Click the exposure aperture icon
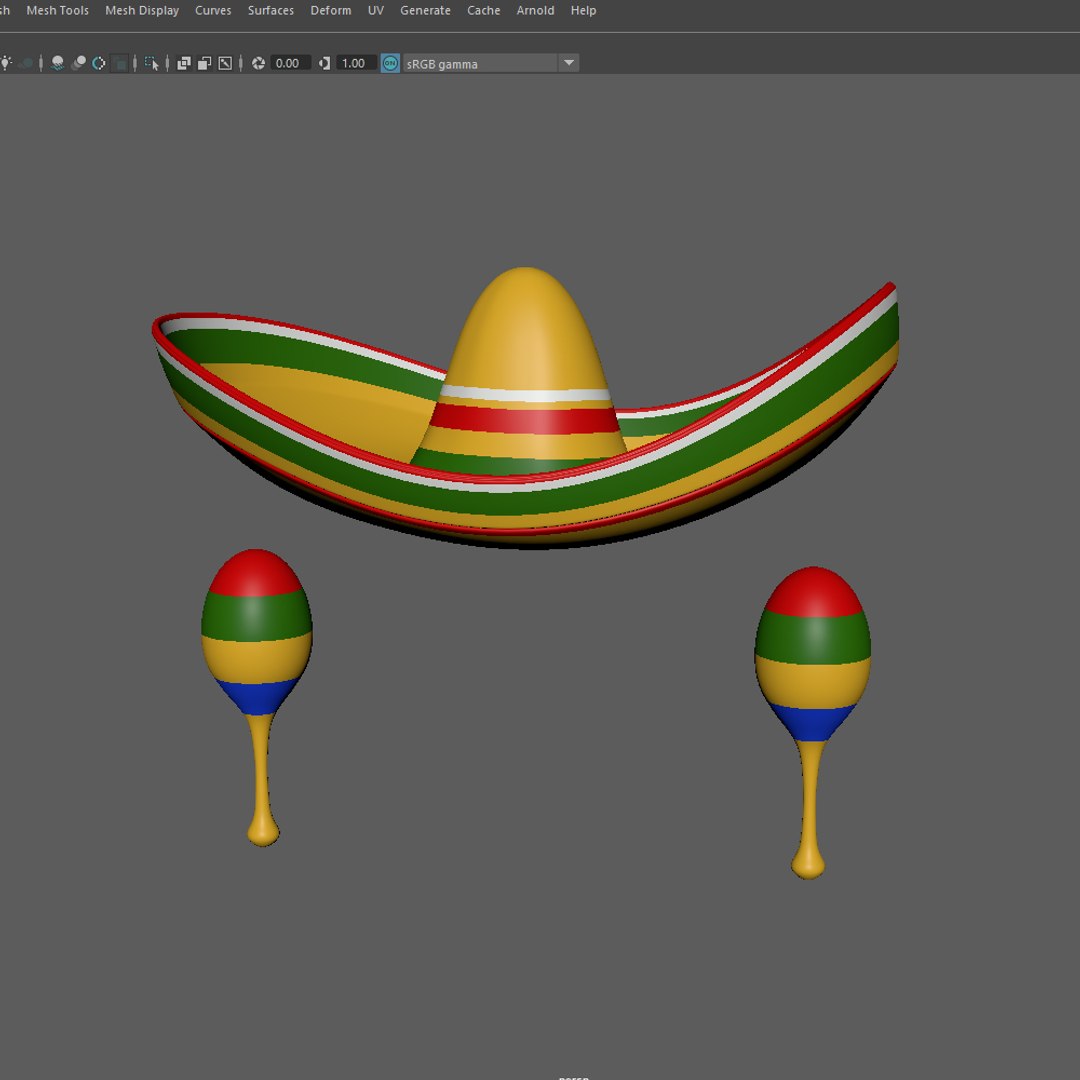The height and width of the screenshot is (1080, 1080). tap(258, 63)
